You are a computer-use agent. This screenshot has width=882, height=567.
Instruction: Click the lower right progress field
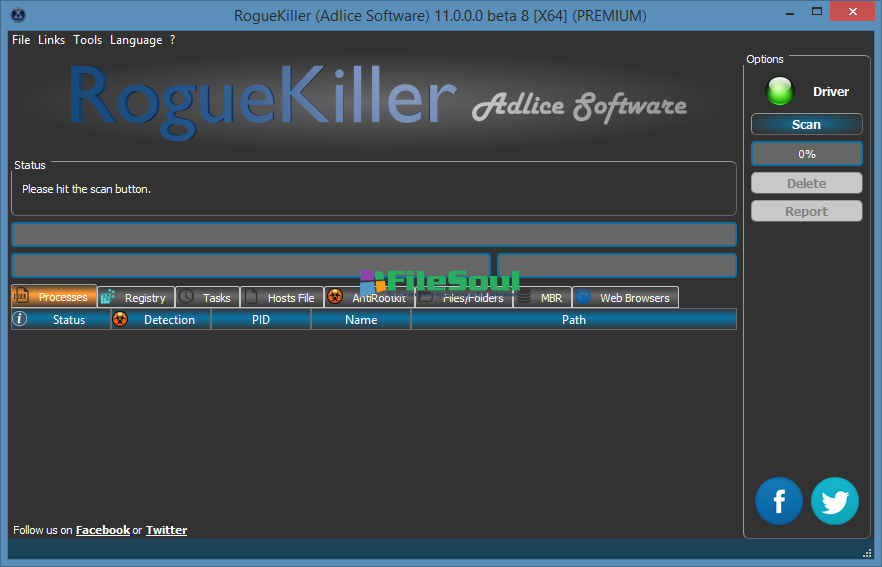617,266
